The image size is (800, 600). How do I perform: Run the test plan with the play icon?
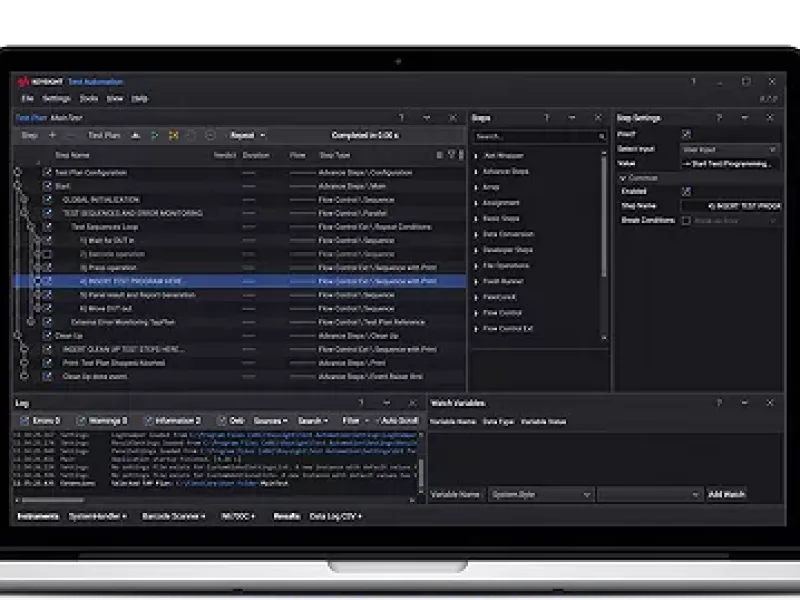click(x=154, y=135)
